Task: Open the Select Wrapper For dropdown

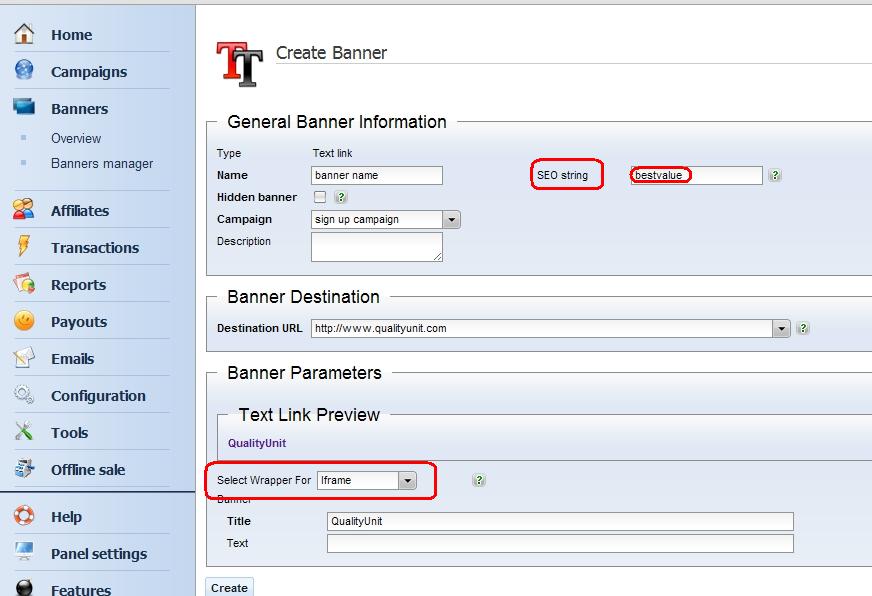Action: (x=407, y=481)
